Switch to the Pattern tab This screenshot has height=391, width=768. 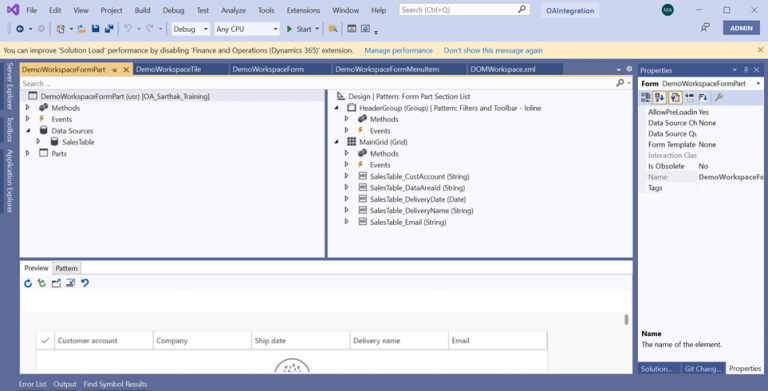click(66, 268)
